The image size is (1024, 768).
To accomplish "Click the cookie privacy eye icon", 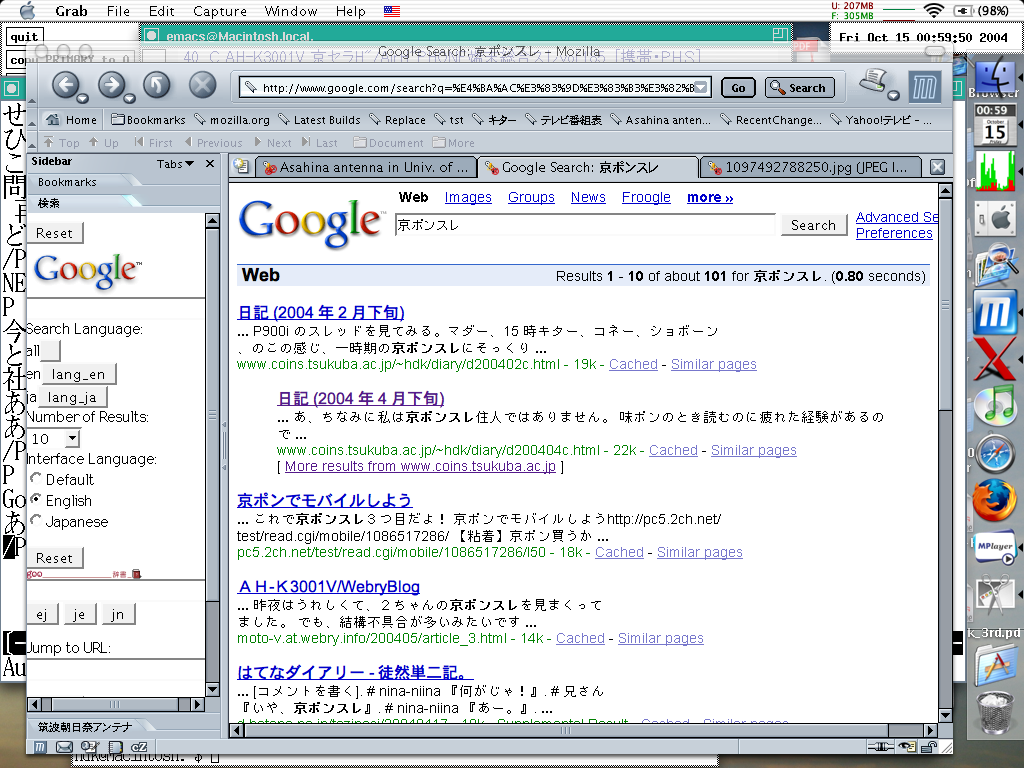I will pos(906,746).
